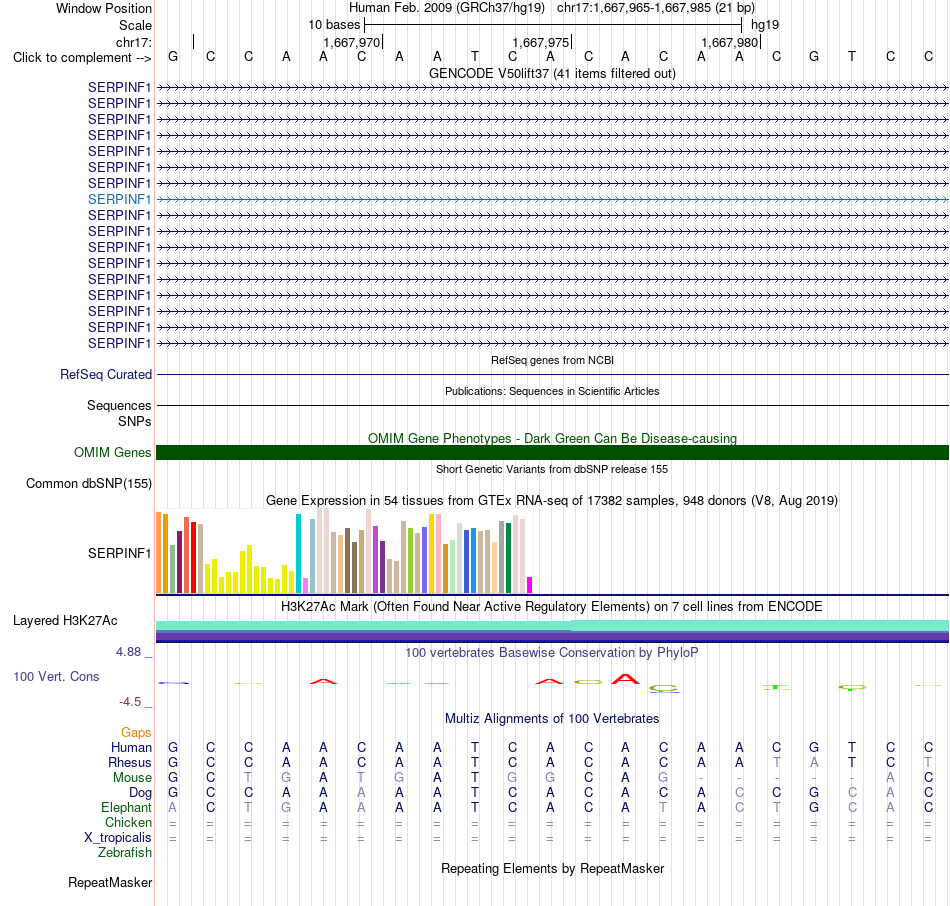Open the OMIM Gene Phenotypes track title
The height and width of the screenshot is (906, 950).
[x=552, y=438]
